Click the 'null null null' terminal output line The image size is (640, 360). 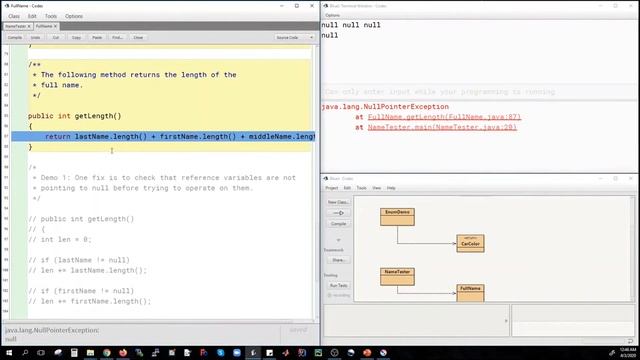[x=351, y=25]
